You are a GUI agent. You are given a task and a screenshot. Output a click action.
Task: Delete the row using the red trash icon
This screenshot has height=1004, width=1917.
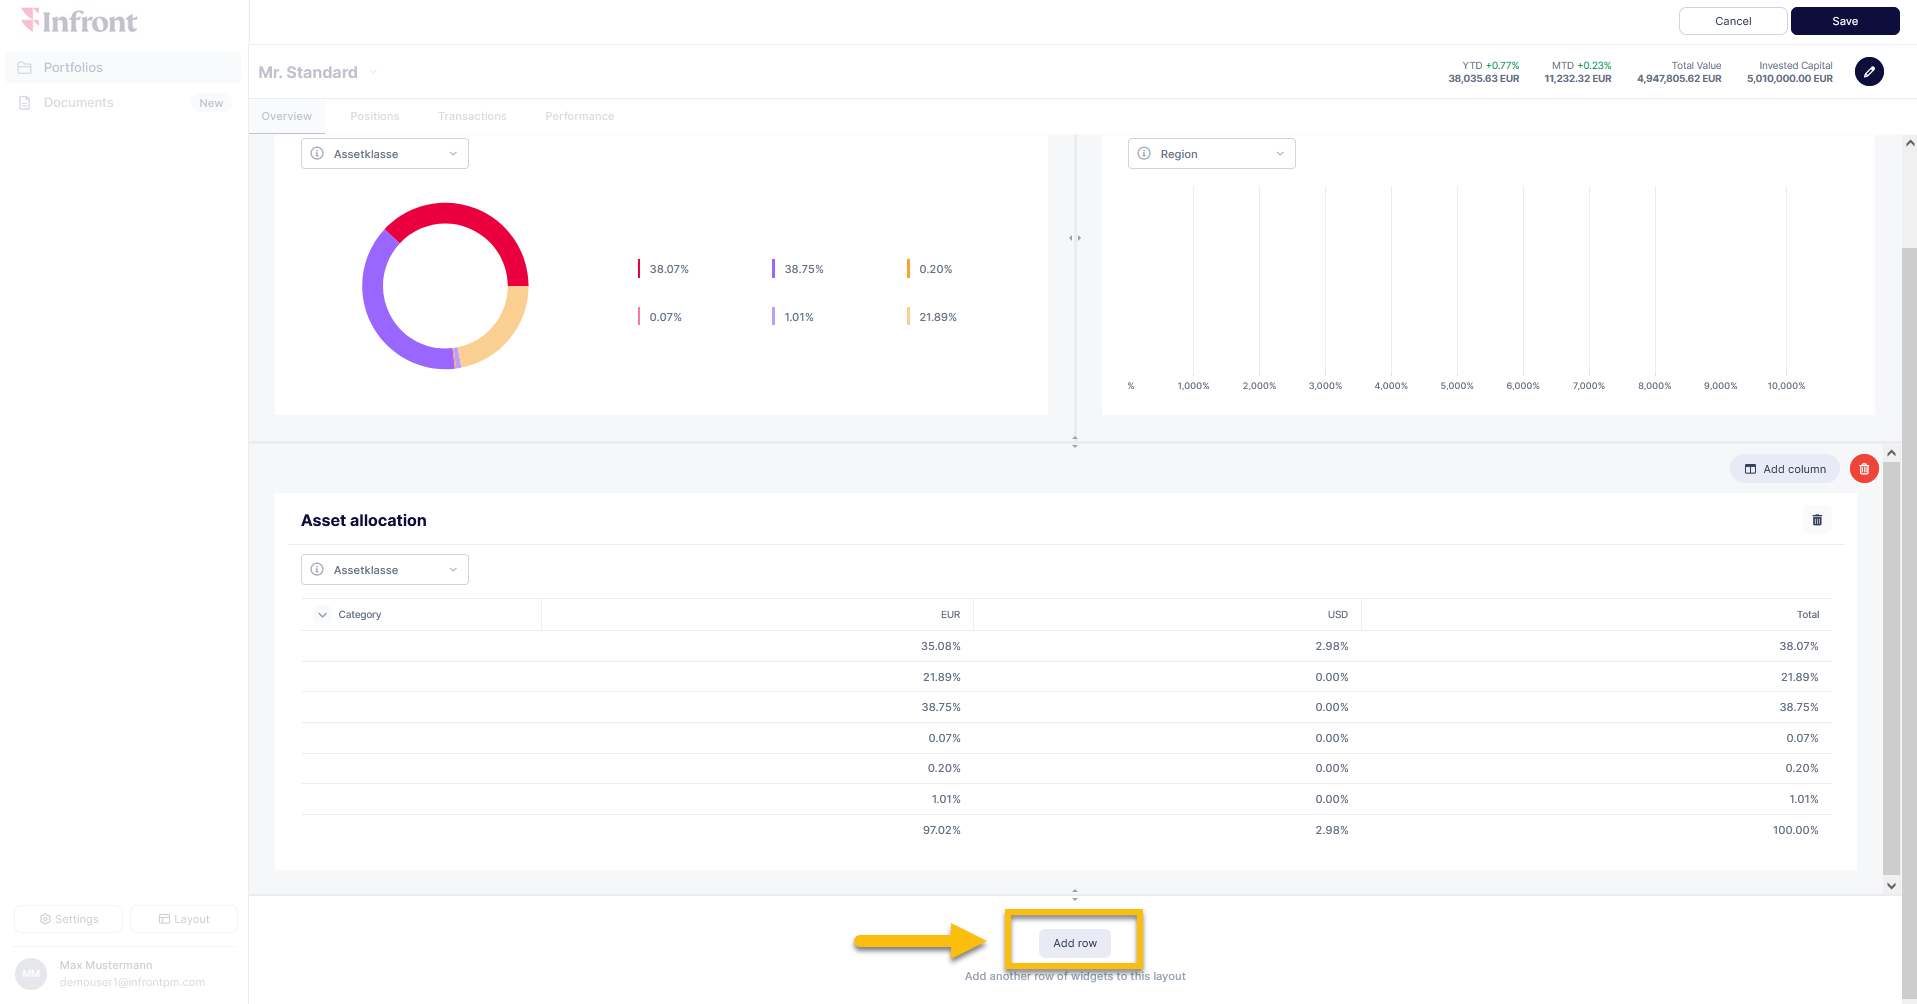[x=1864, y=469]
